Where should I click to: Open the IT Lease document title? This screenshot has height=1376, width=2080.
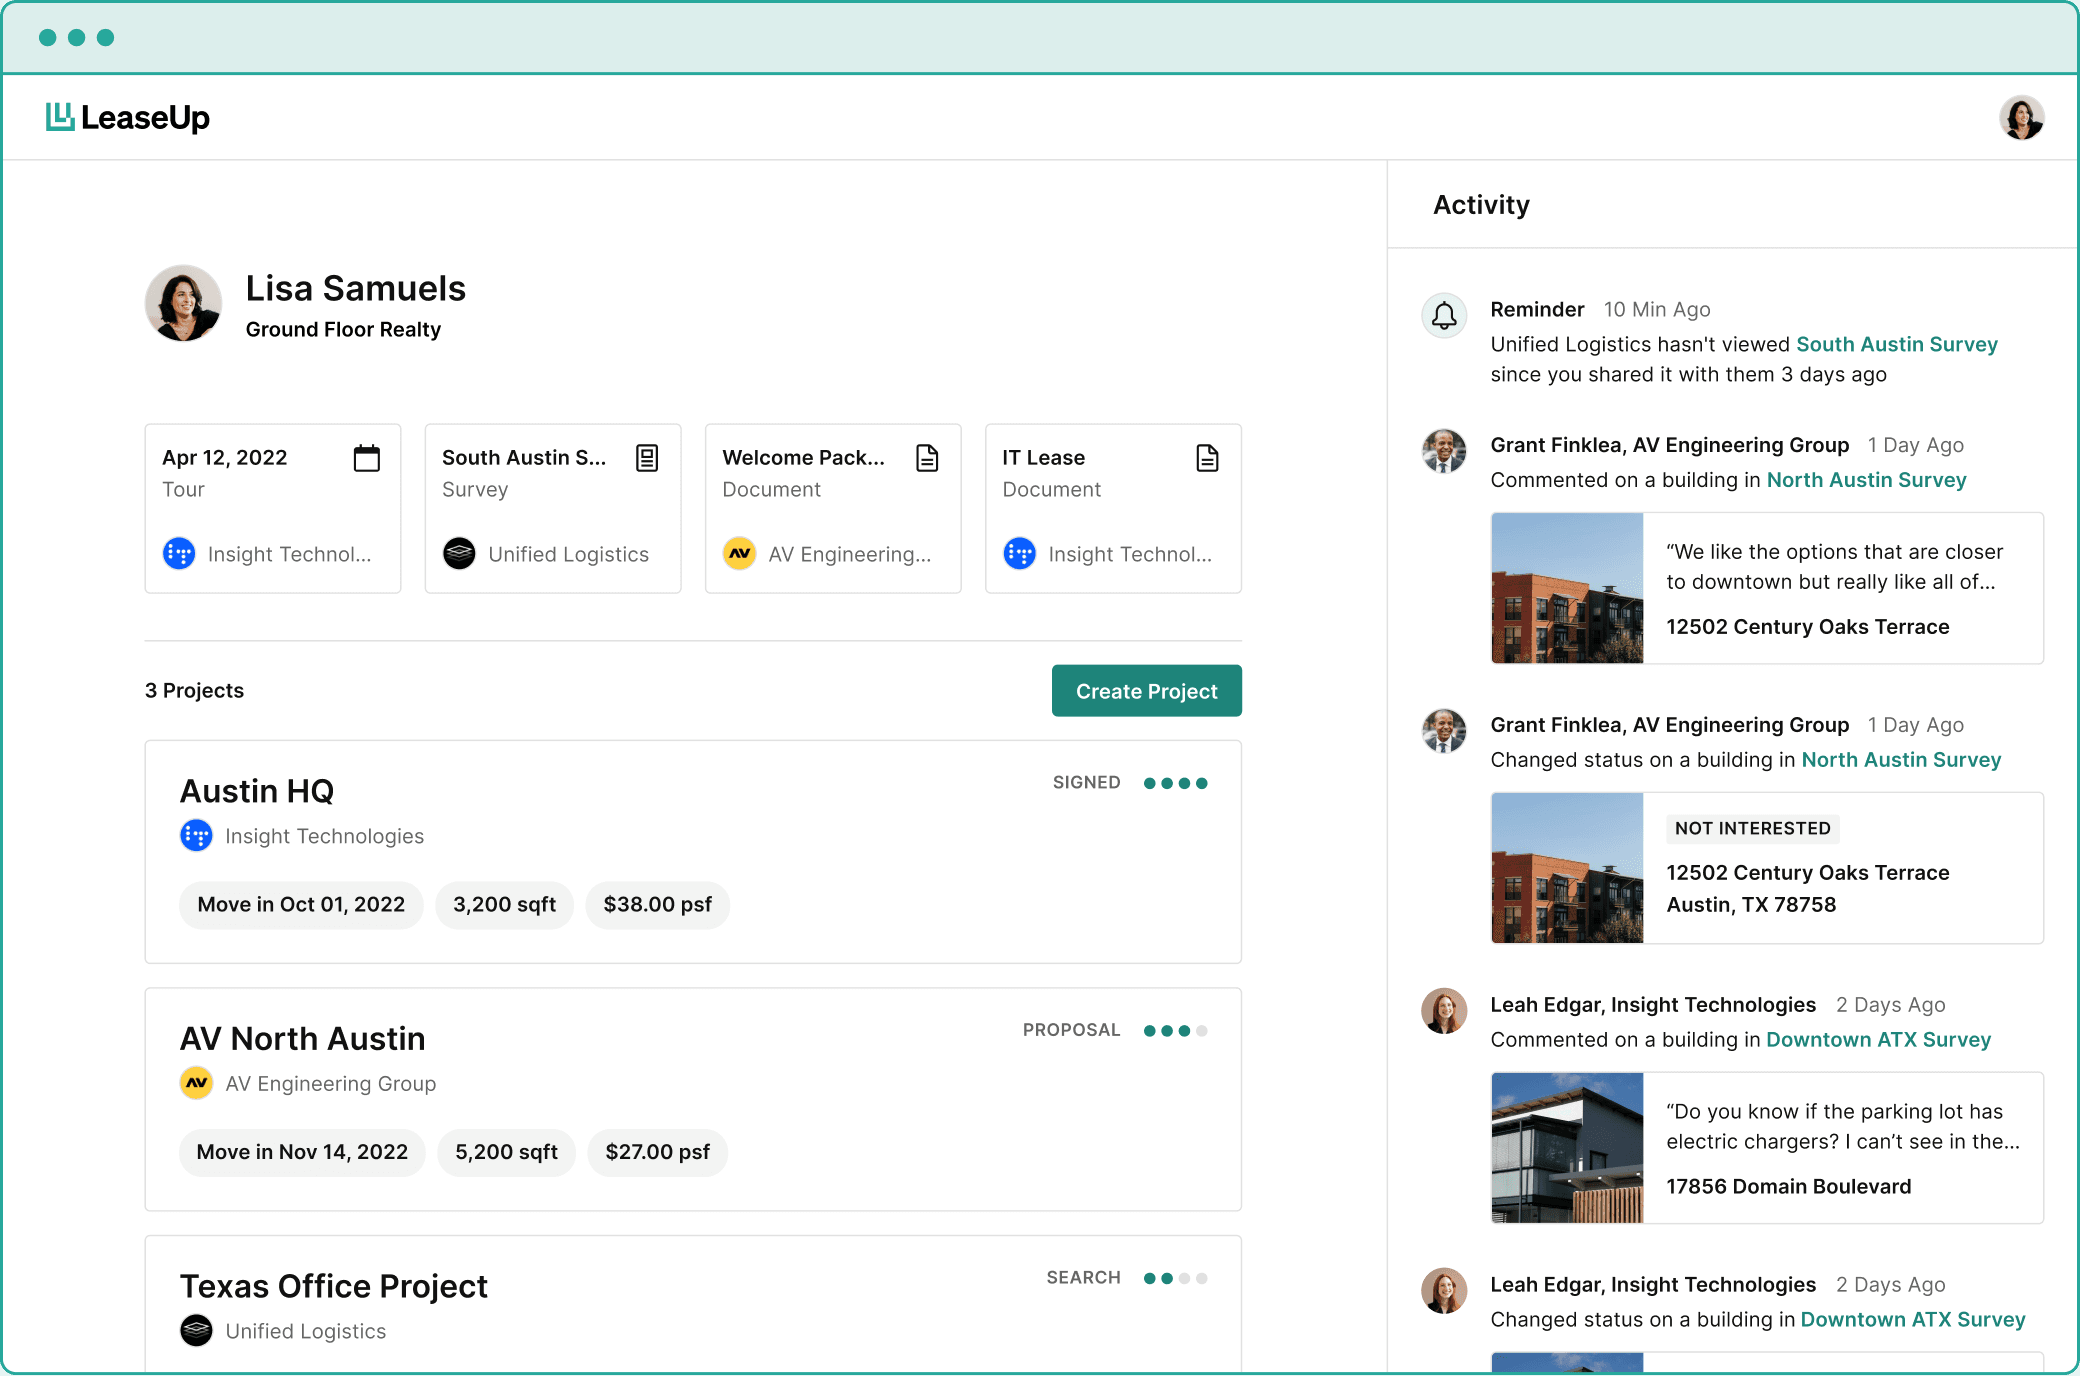click(1043, 457)
